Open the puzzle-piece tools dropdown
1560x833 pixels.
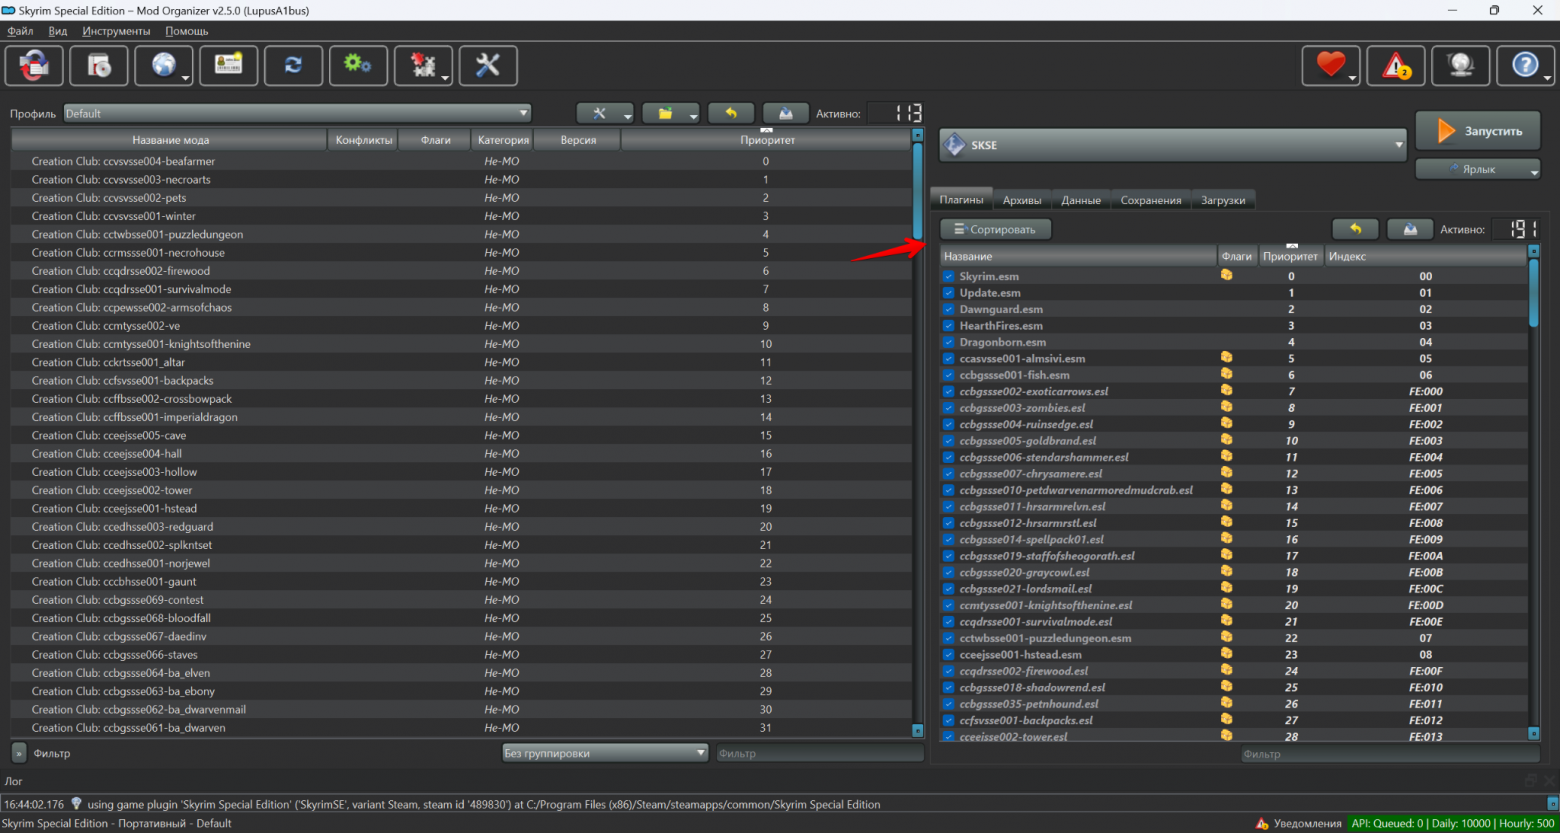click(423, 66)
